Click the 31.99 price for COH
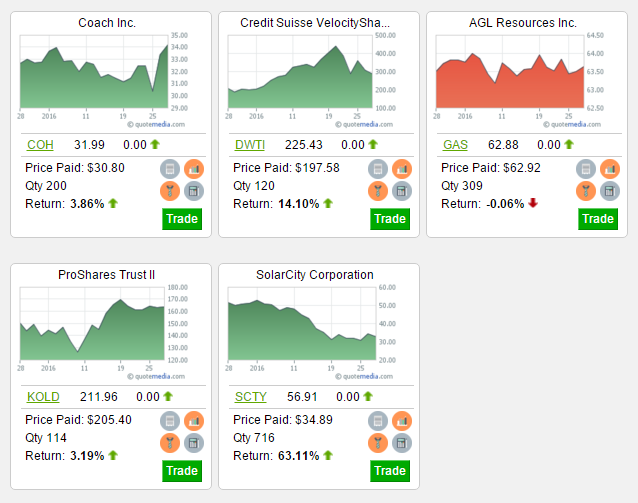638x503 pixels. [x=89, y=145]
